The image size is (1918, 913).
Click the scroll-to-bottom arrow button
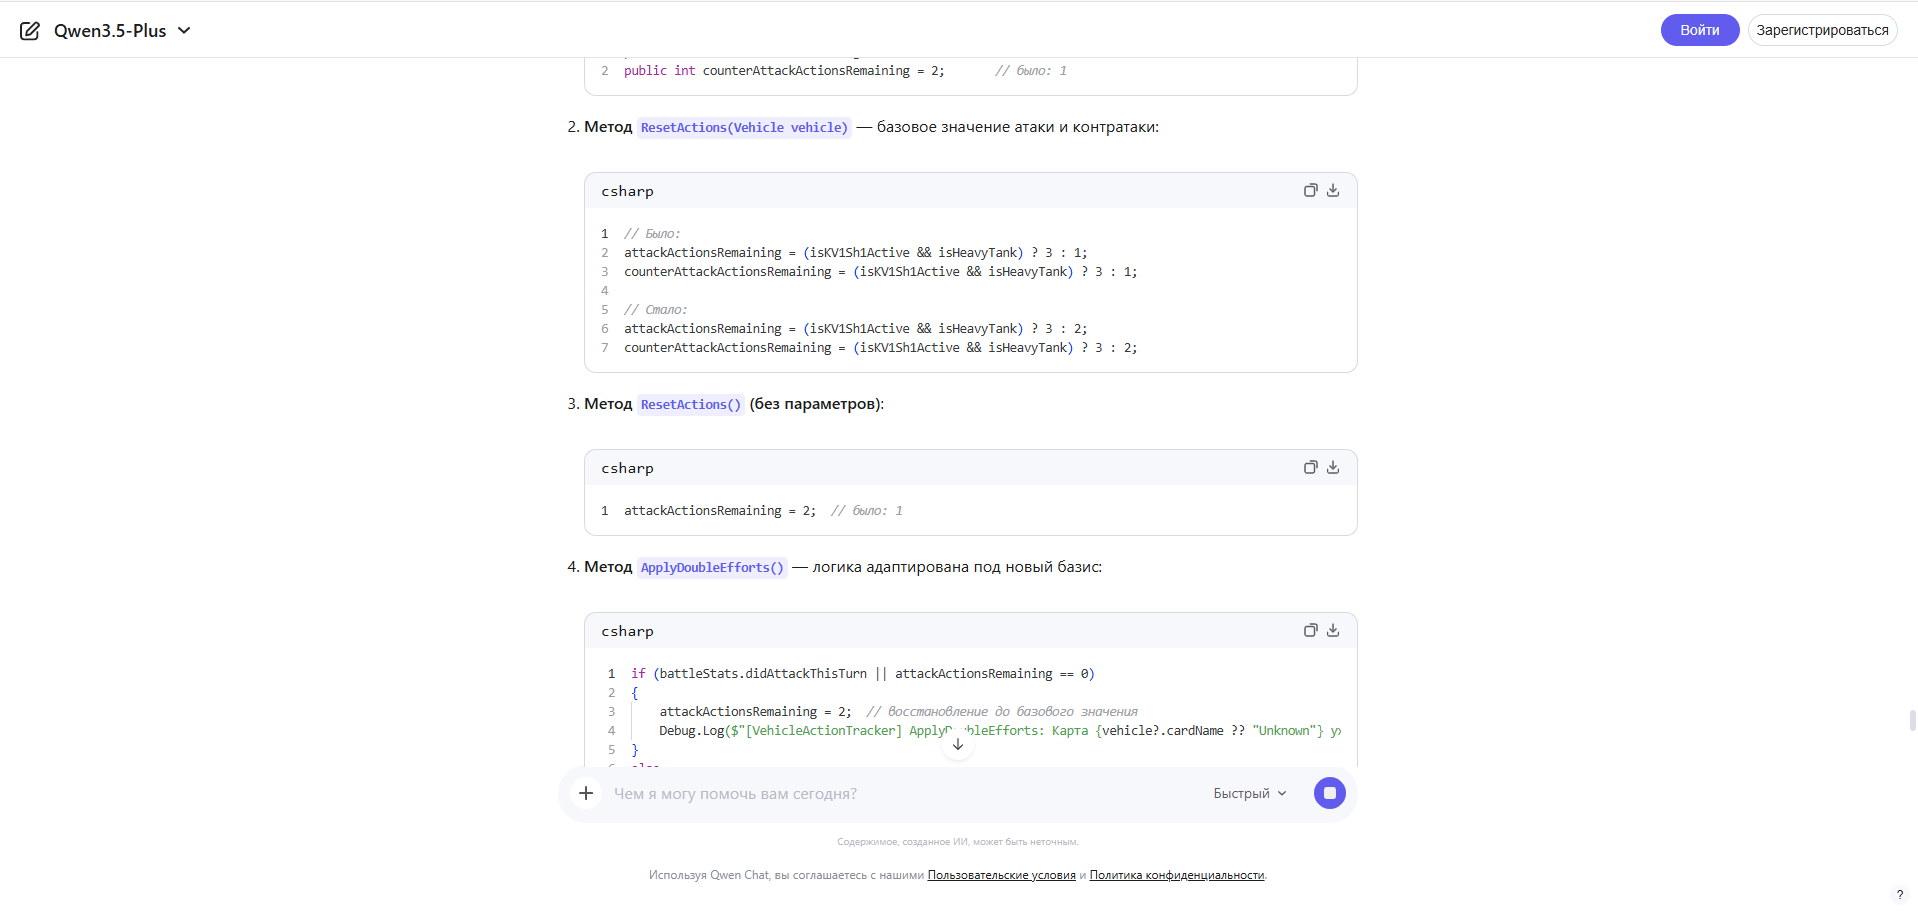point(957,744)
